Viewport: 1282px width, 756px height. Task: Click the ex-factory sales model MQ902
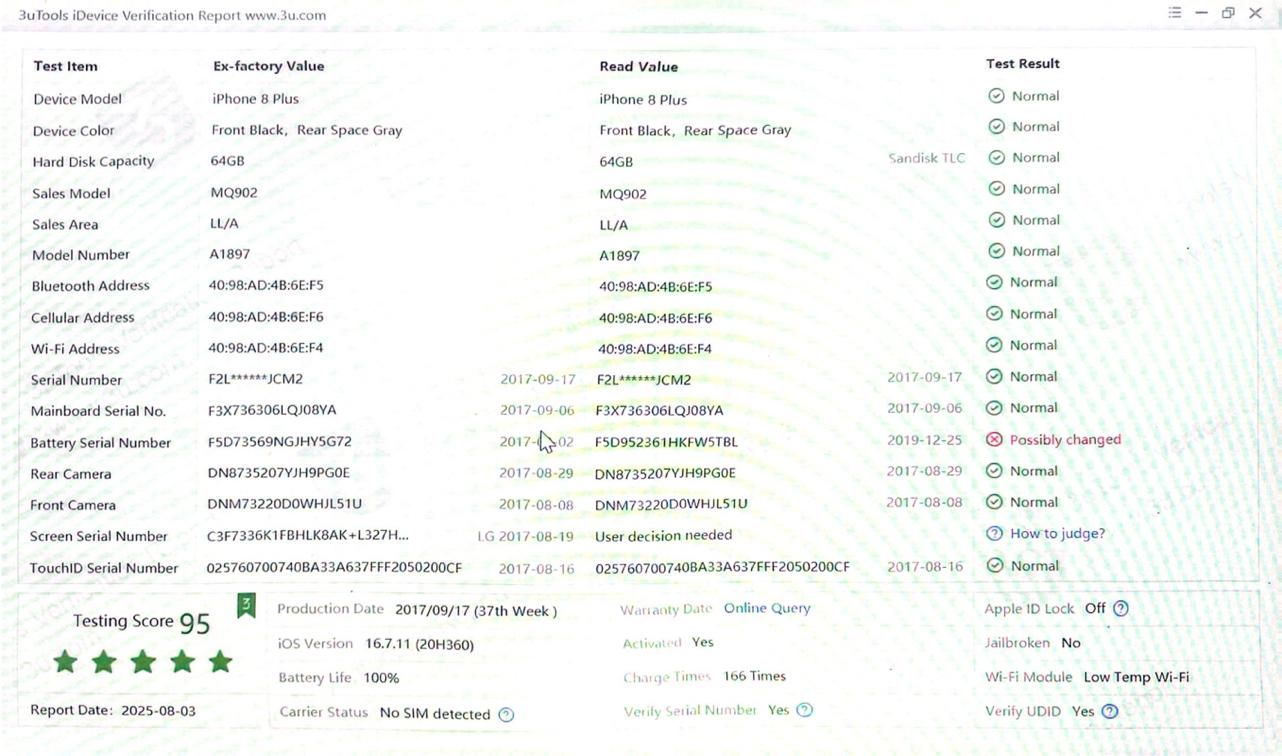tap(234, 192)
